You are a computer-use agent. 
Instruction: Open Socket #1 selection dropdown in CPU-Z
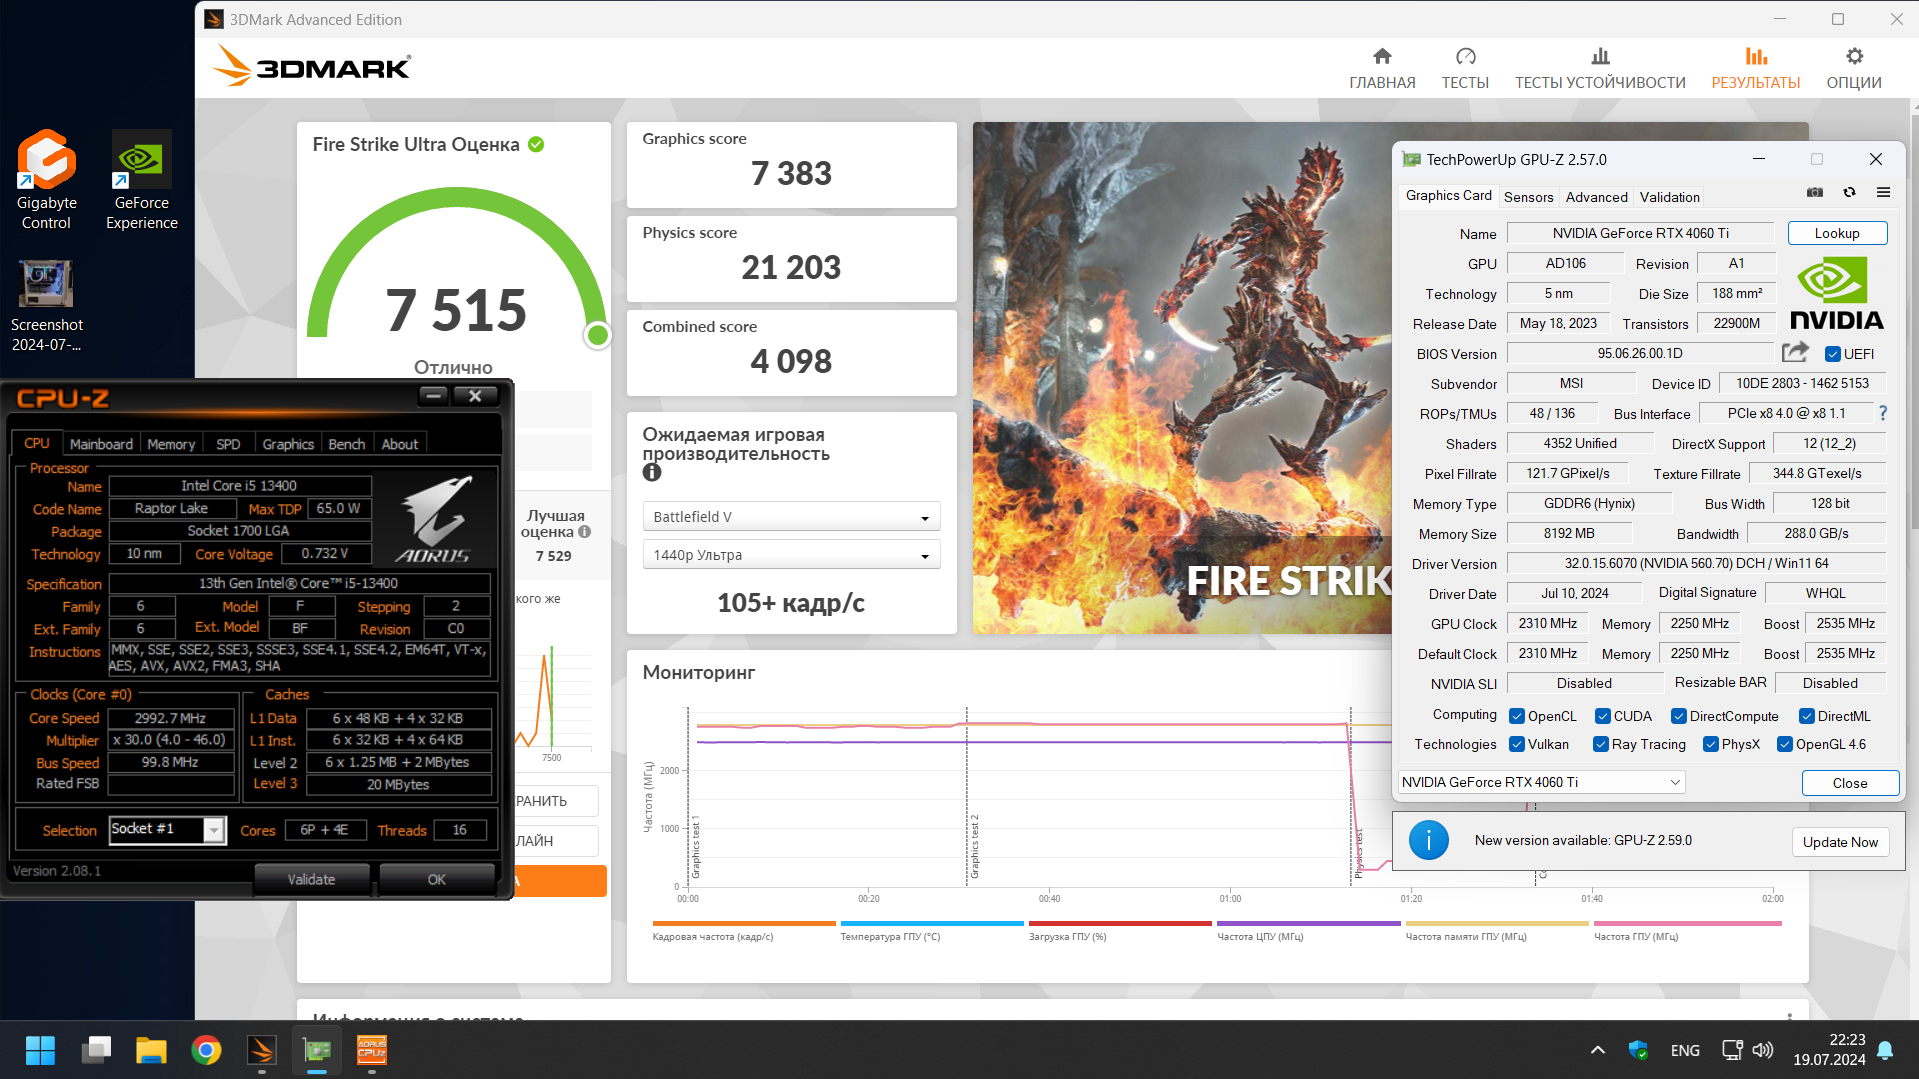coord(166,829)
